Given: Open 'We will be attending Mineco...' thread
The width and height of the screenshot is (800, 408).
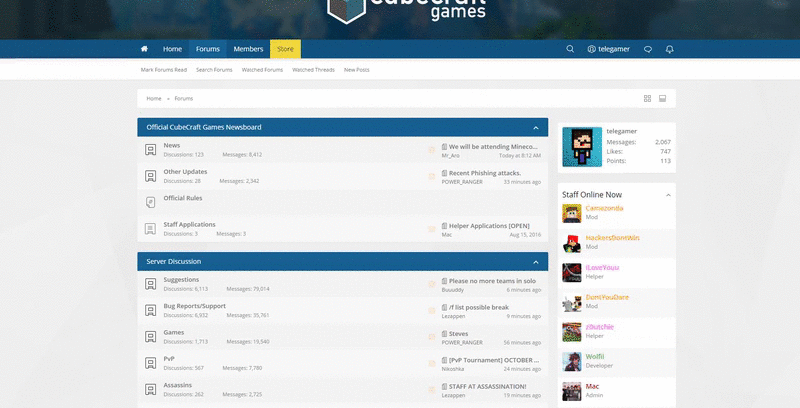Looking at the screenshot, I should click(x=493, y=147).
